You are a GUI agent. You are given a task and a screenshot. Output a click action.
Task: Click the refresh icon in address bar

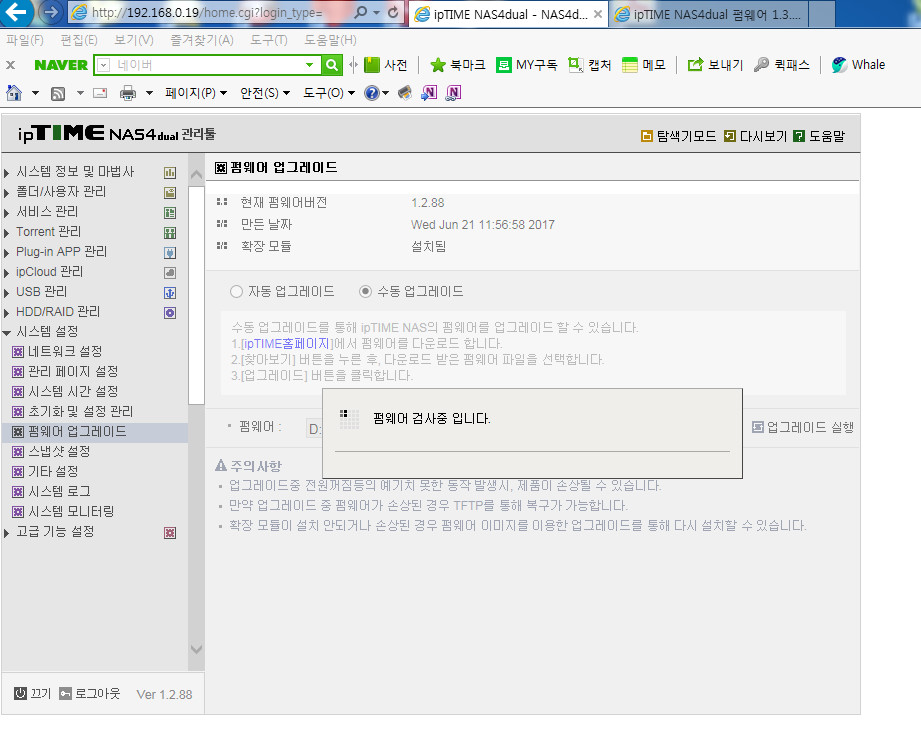pos(393,12)
